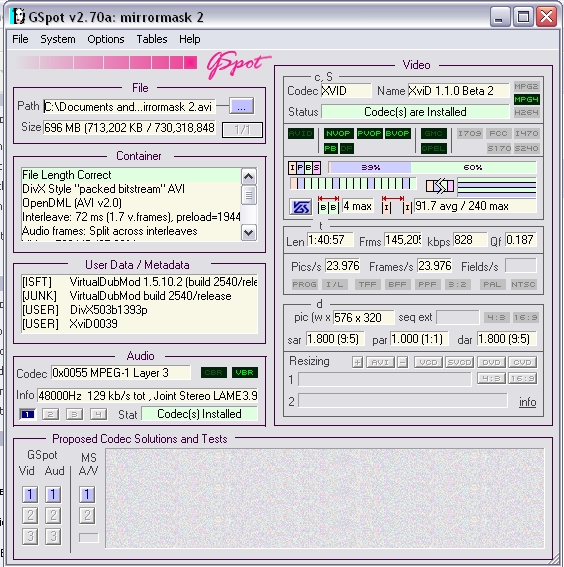Click the 'File Length Correct' container line
The width and height of the screenshot is (564, 567).
click(x=130, y=175)
